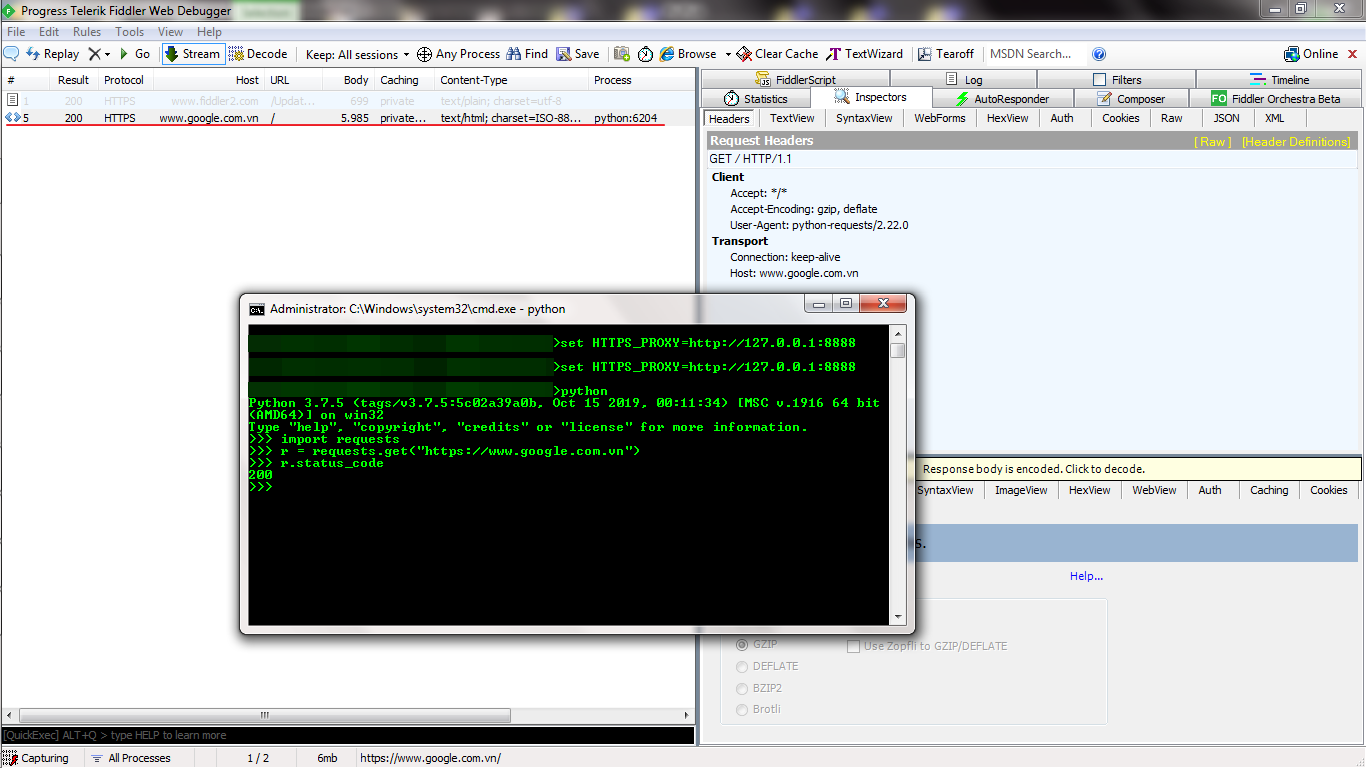This screenshot has width=1366, height=768.
Task: Switch to the Composer tab
Action: tap(1131, 99)
